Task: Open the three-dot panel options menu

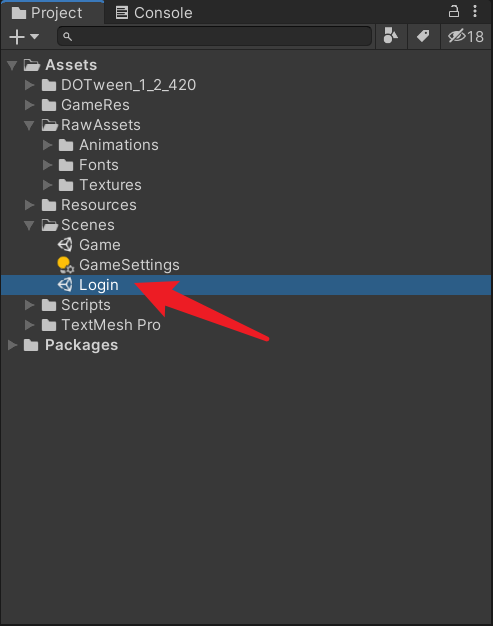Action: [x=475, y=11]
